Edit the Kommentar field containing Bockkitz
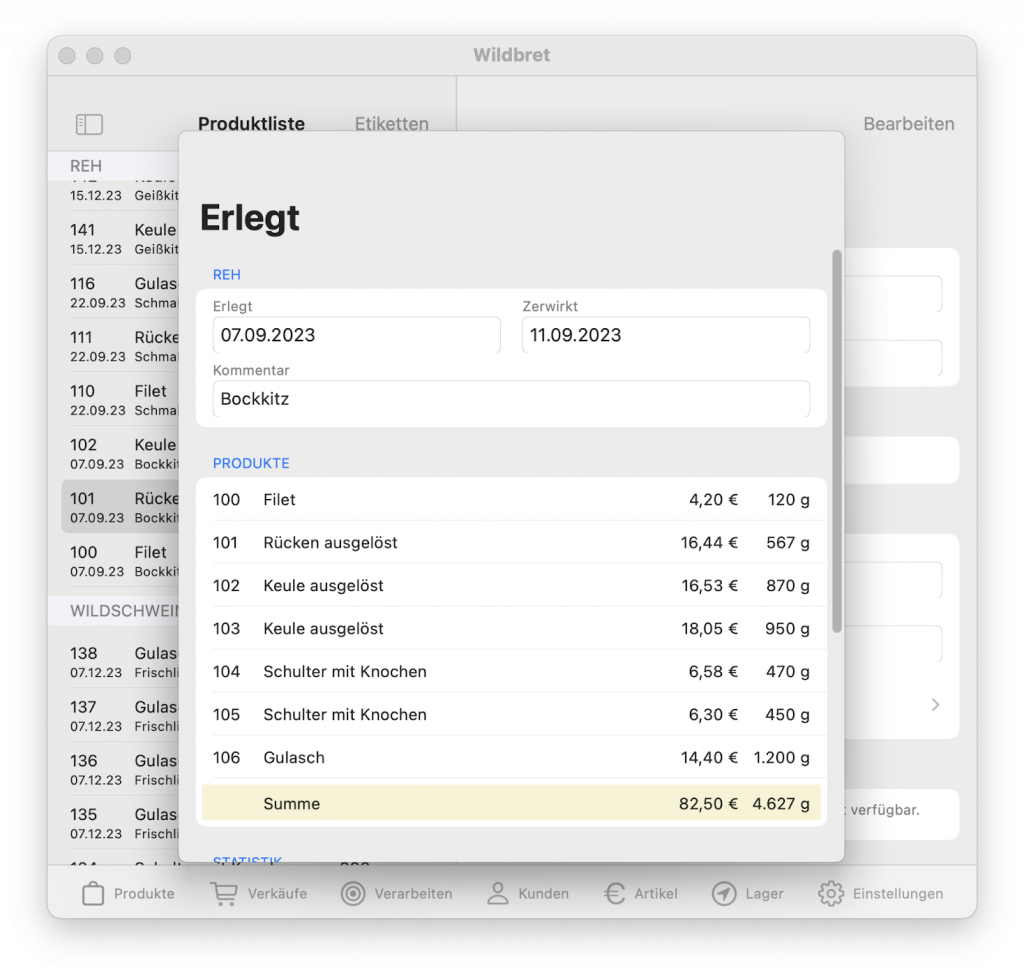Image resolution: width=1024 pixels, height=977 pixels. 510,399
